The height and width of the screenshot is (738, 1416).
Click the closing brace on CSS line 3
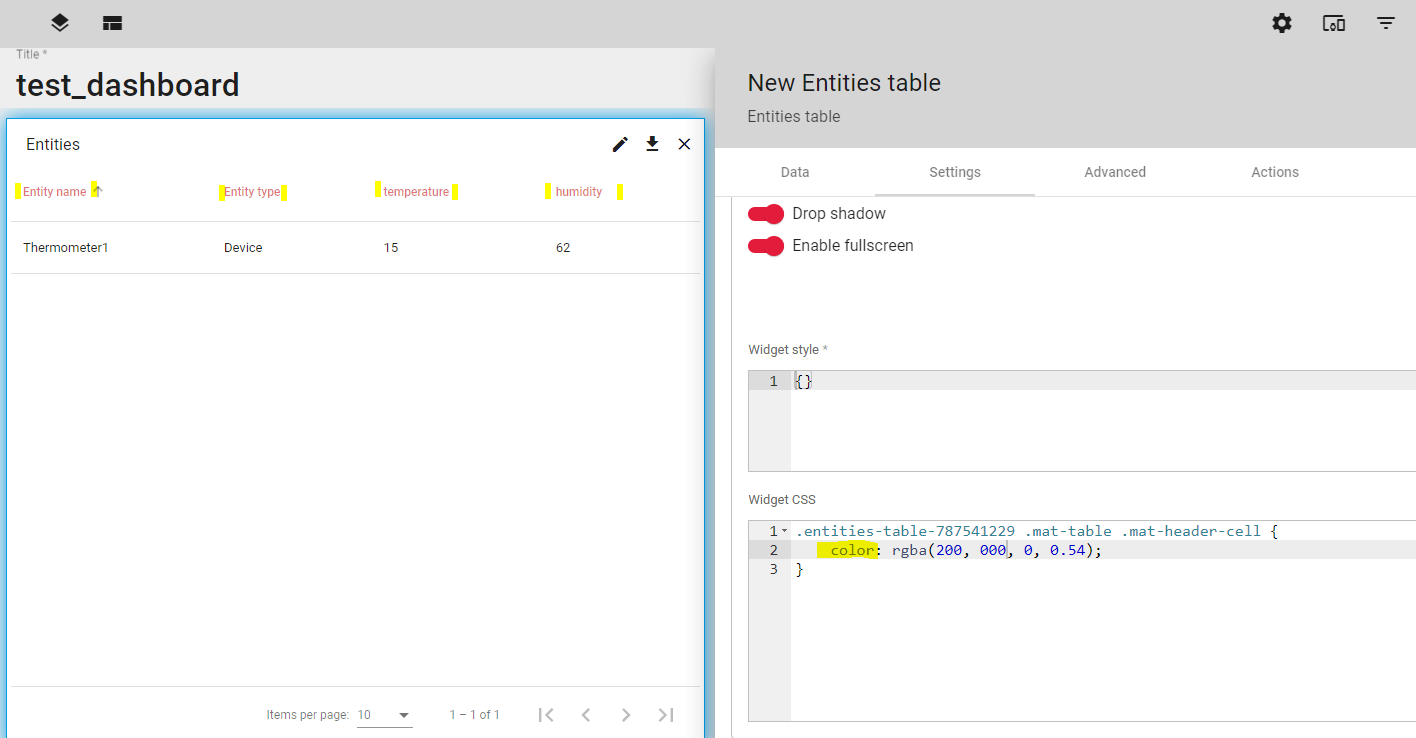coord(799,569)
